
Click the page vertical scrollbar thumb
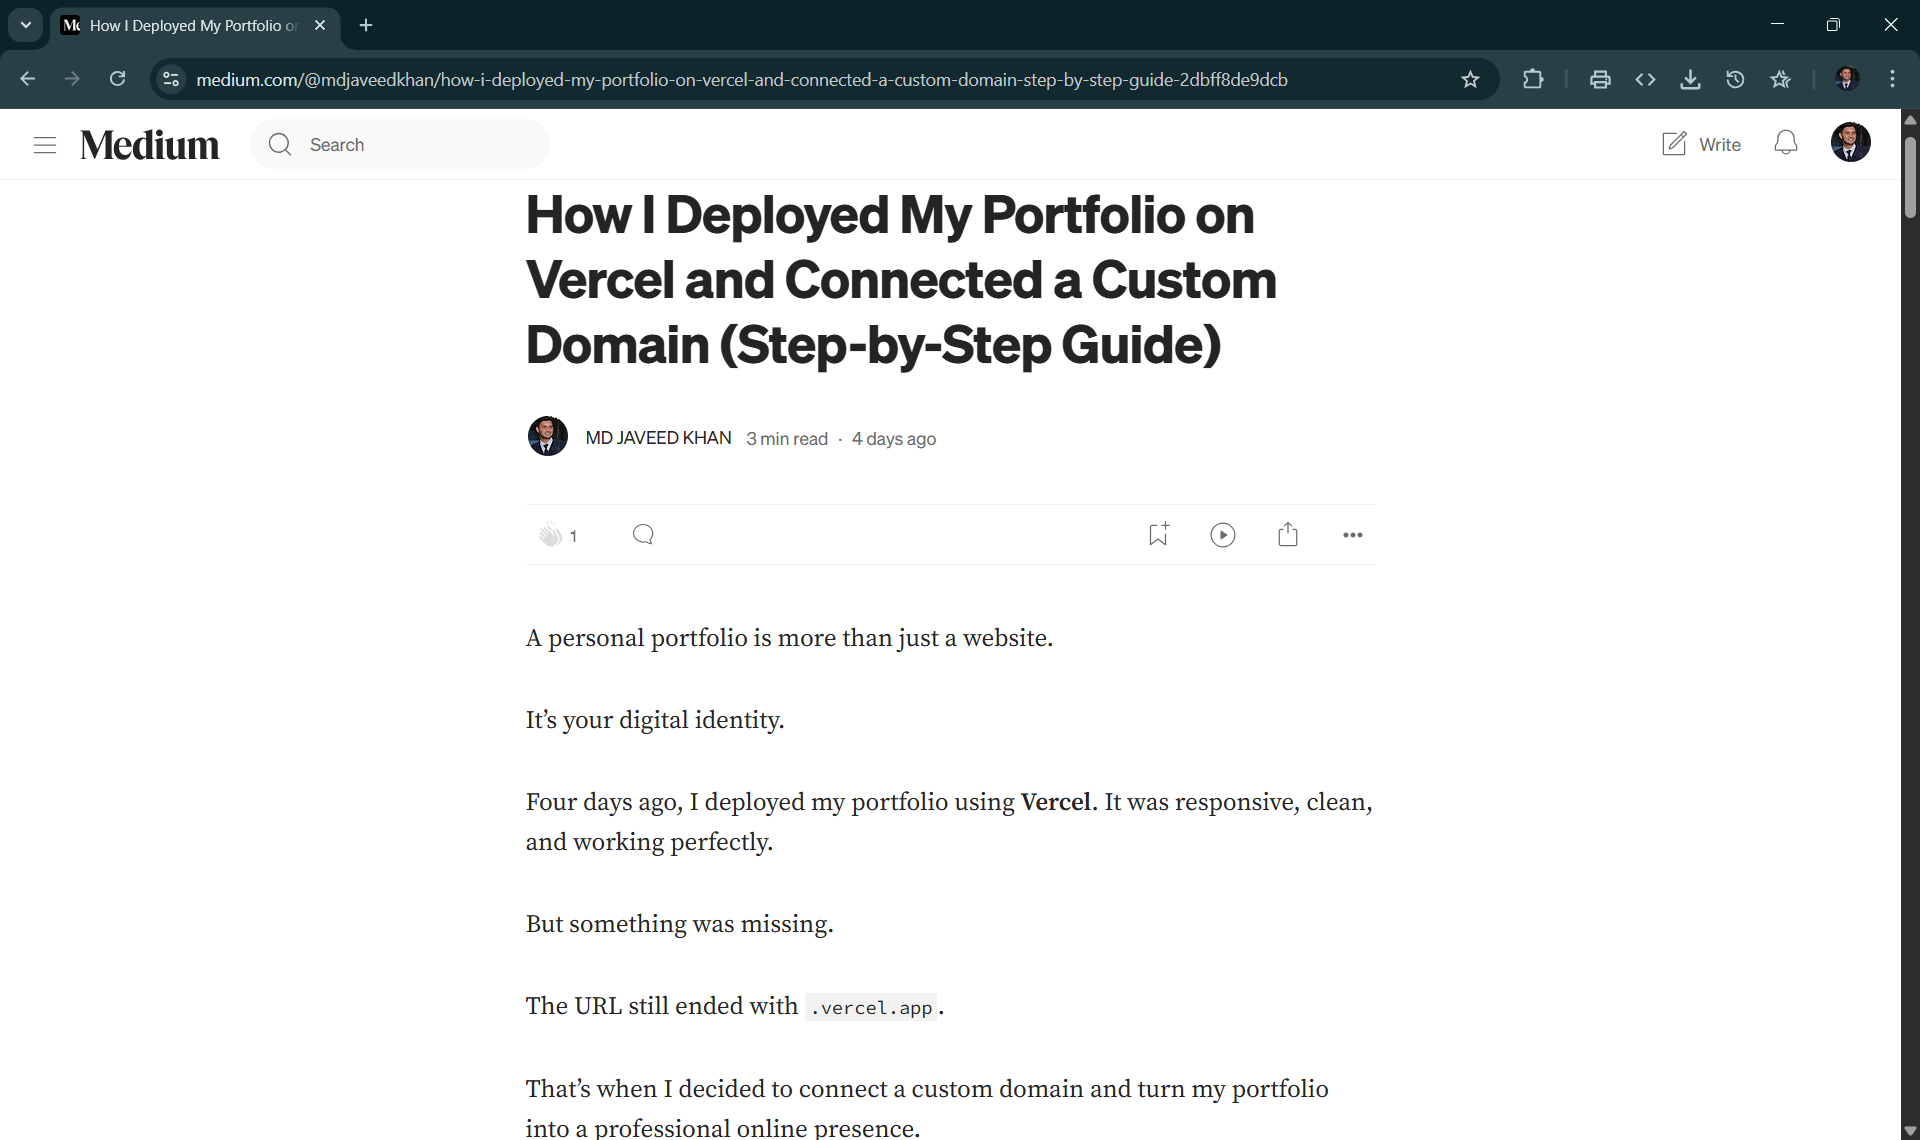1910,178
